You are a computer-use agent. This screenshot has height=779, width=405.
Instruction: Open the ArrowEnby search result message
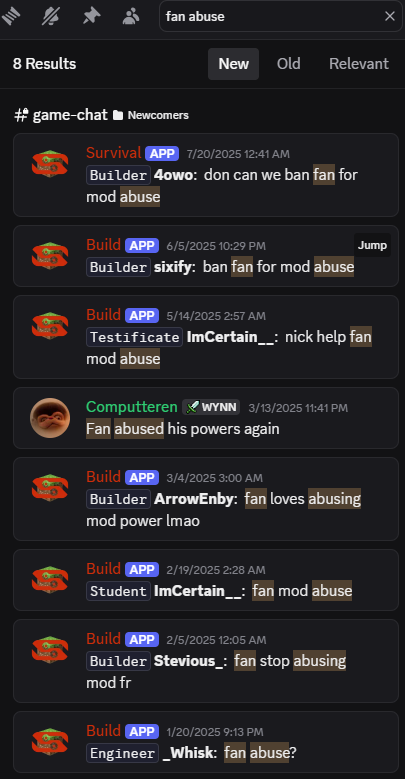coord(206,499)
